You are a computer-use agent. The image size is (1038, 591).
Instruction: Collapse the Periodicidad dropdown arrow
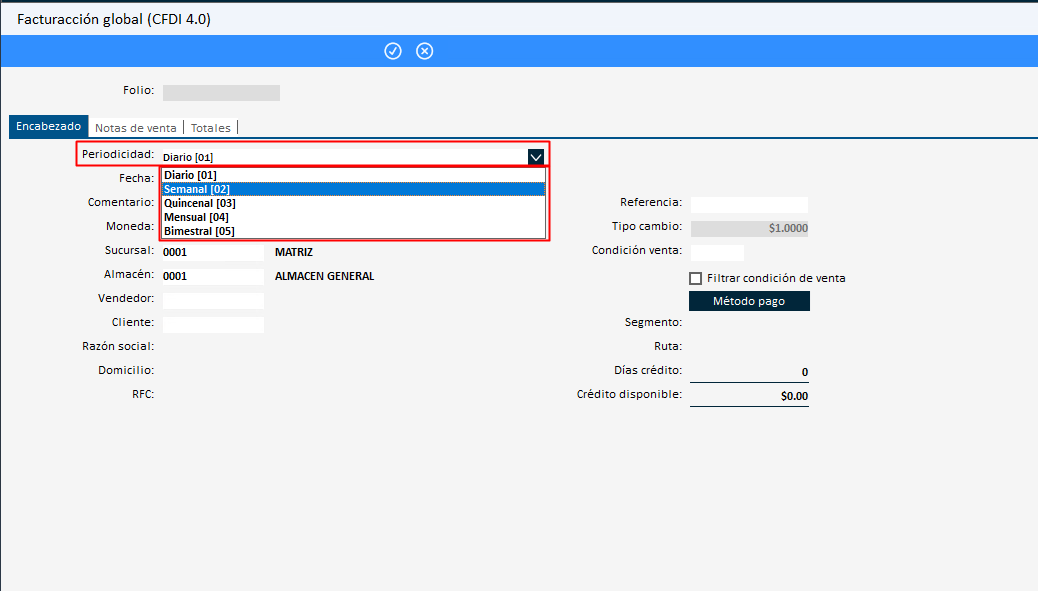click(x=536, y=156)
